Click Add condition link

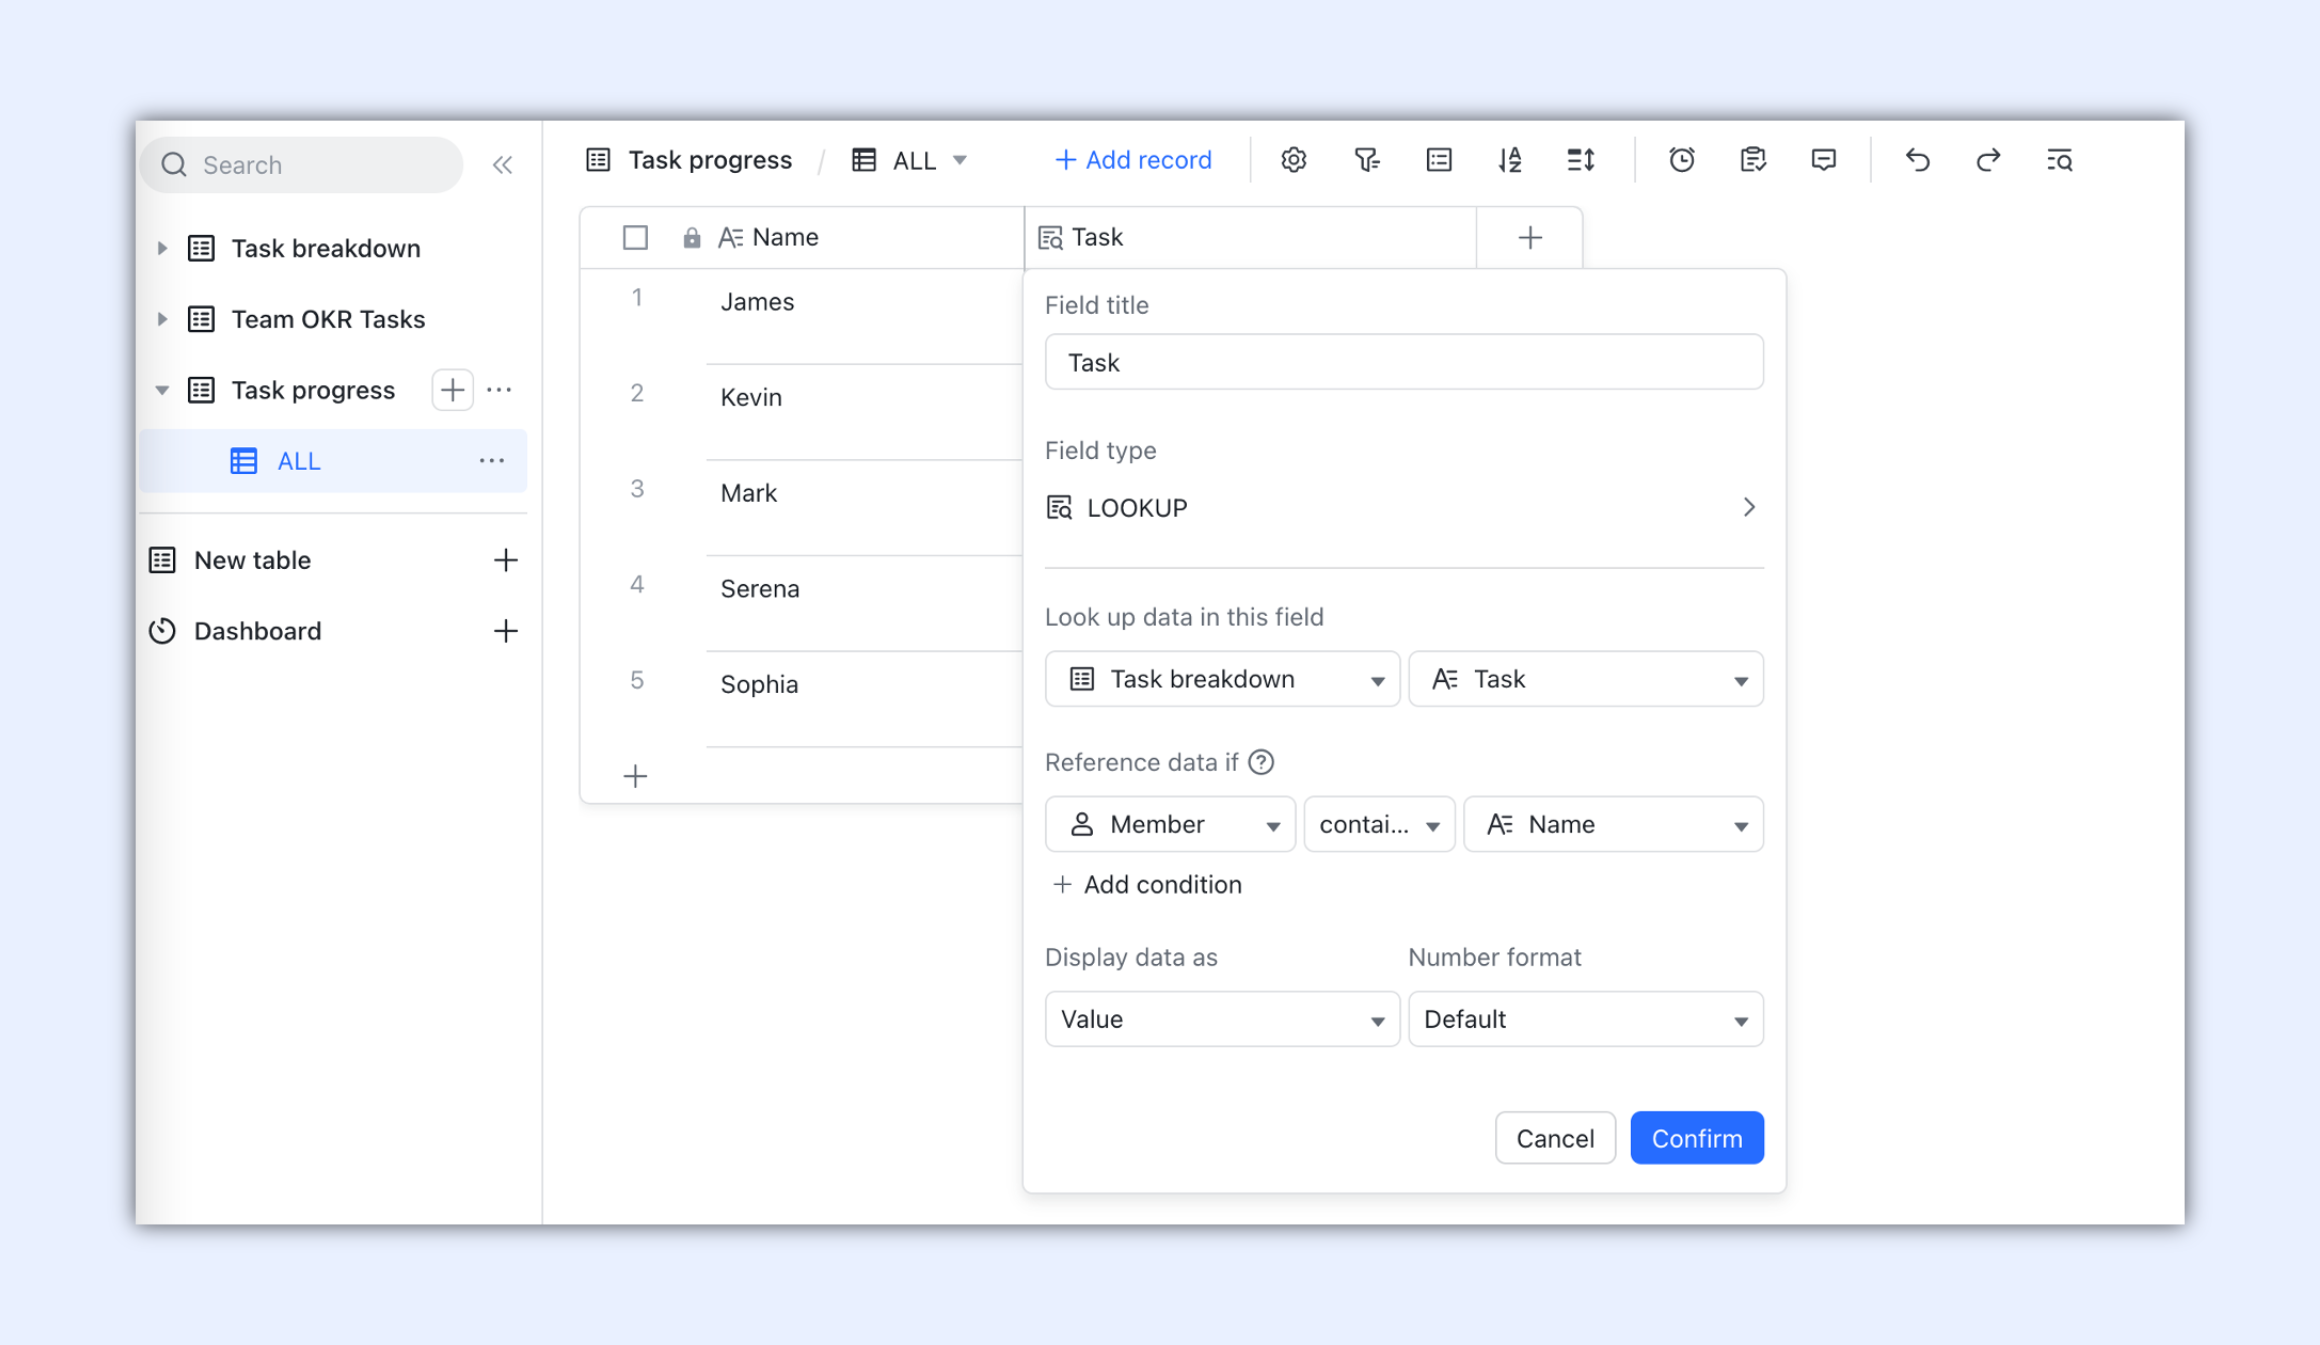point(1148,885)
